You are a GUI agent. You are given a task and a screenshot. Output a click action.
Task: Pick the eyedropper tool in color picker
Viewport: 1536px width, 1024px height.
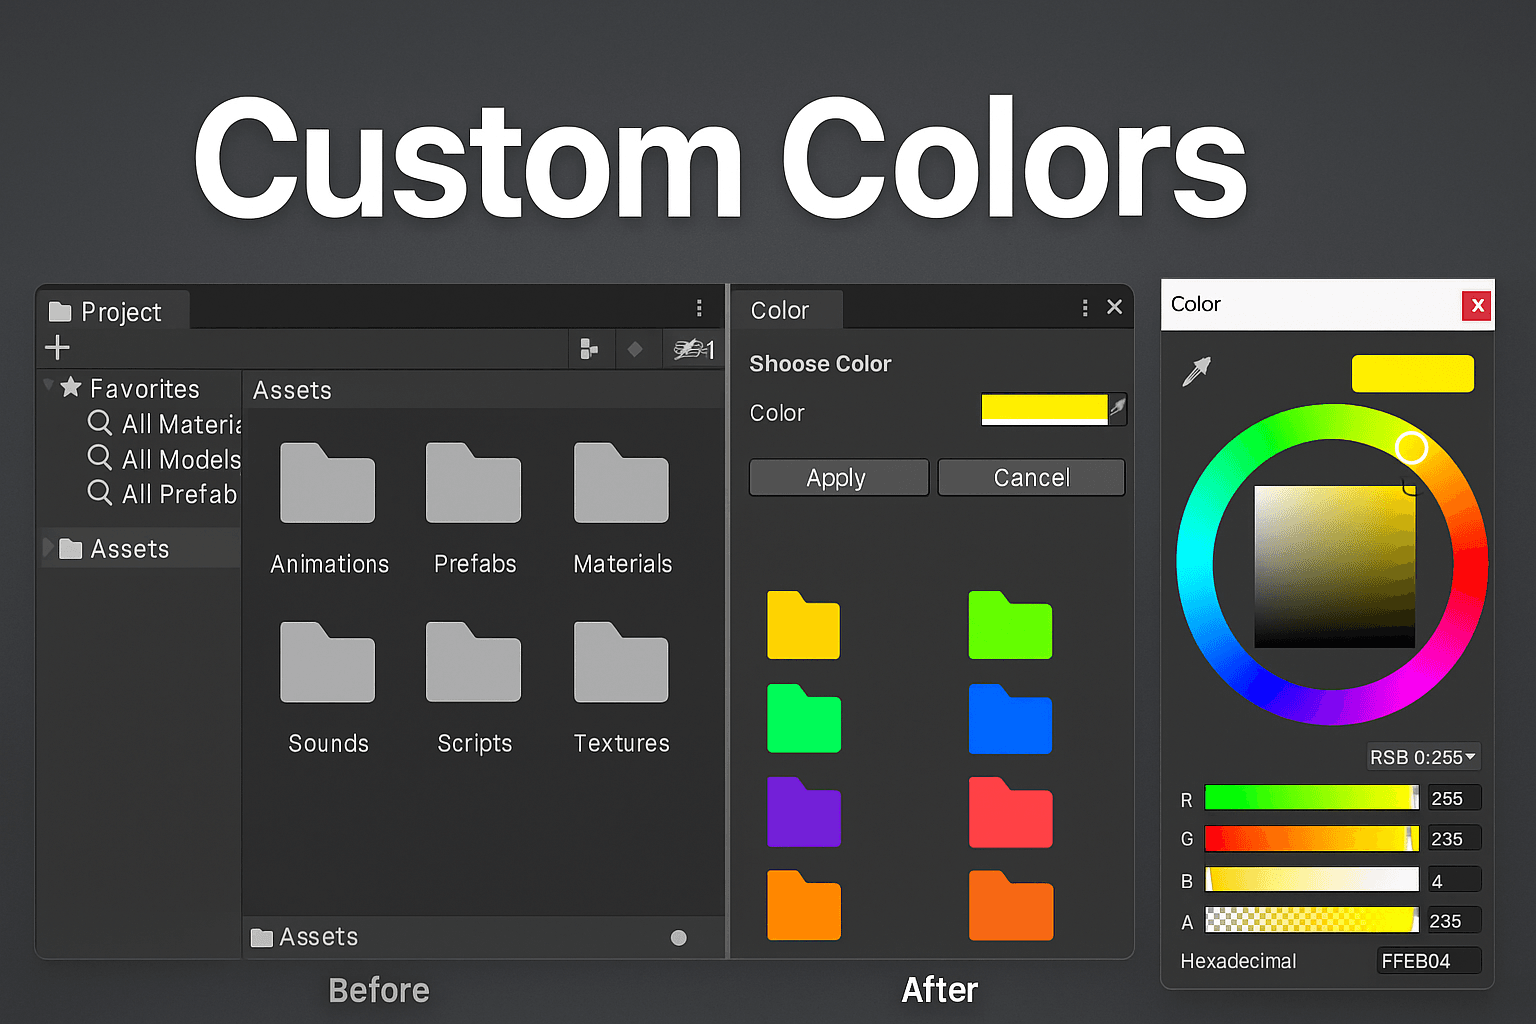pyautogui.click(x=1196, y=371)
